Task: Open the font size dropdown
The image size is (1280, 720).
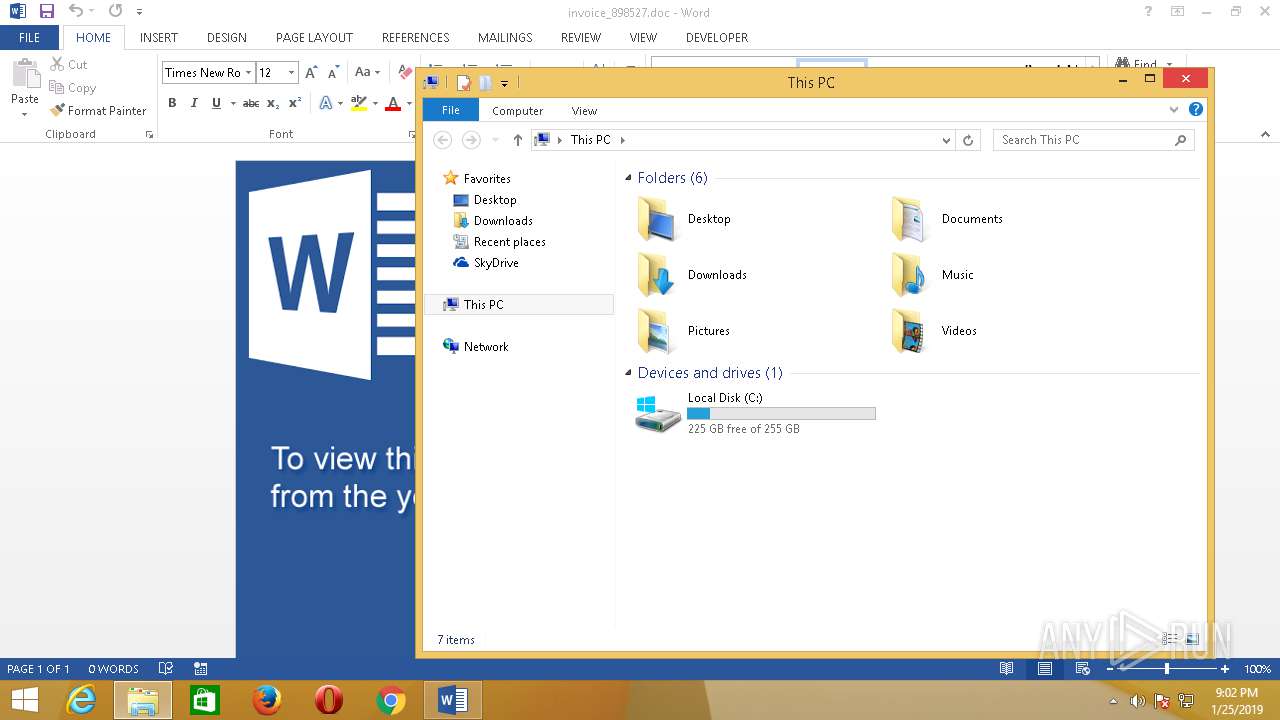Action: pos(291,72)
